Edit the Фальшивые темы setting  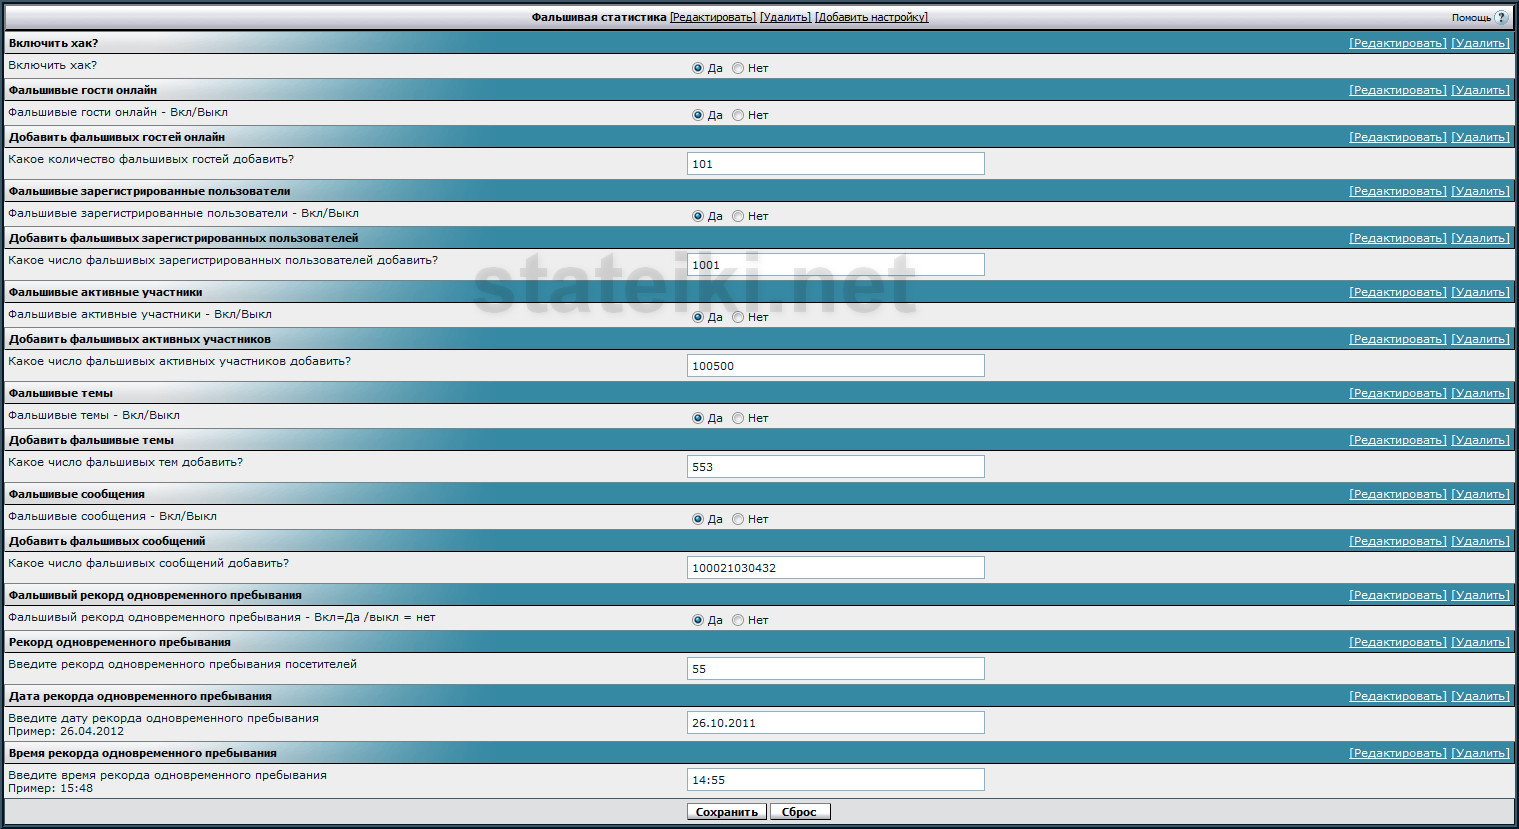(x=1398, y=393)
